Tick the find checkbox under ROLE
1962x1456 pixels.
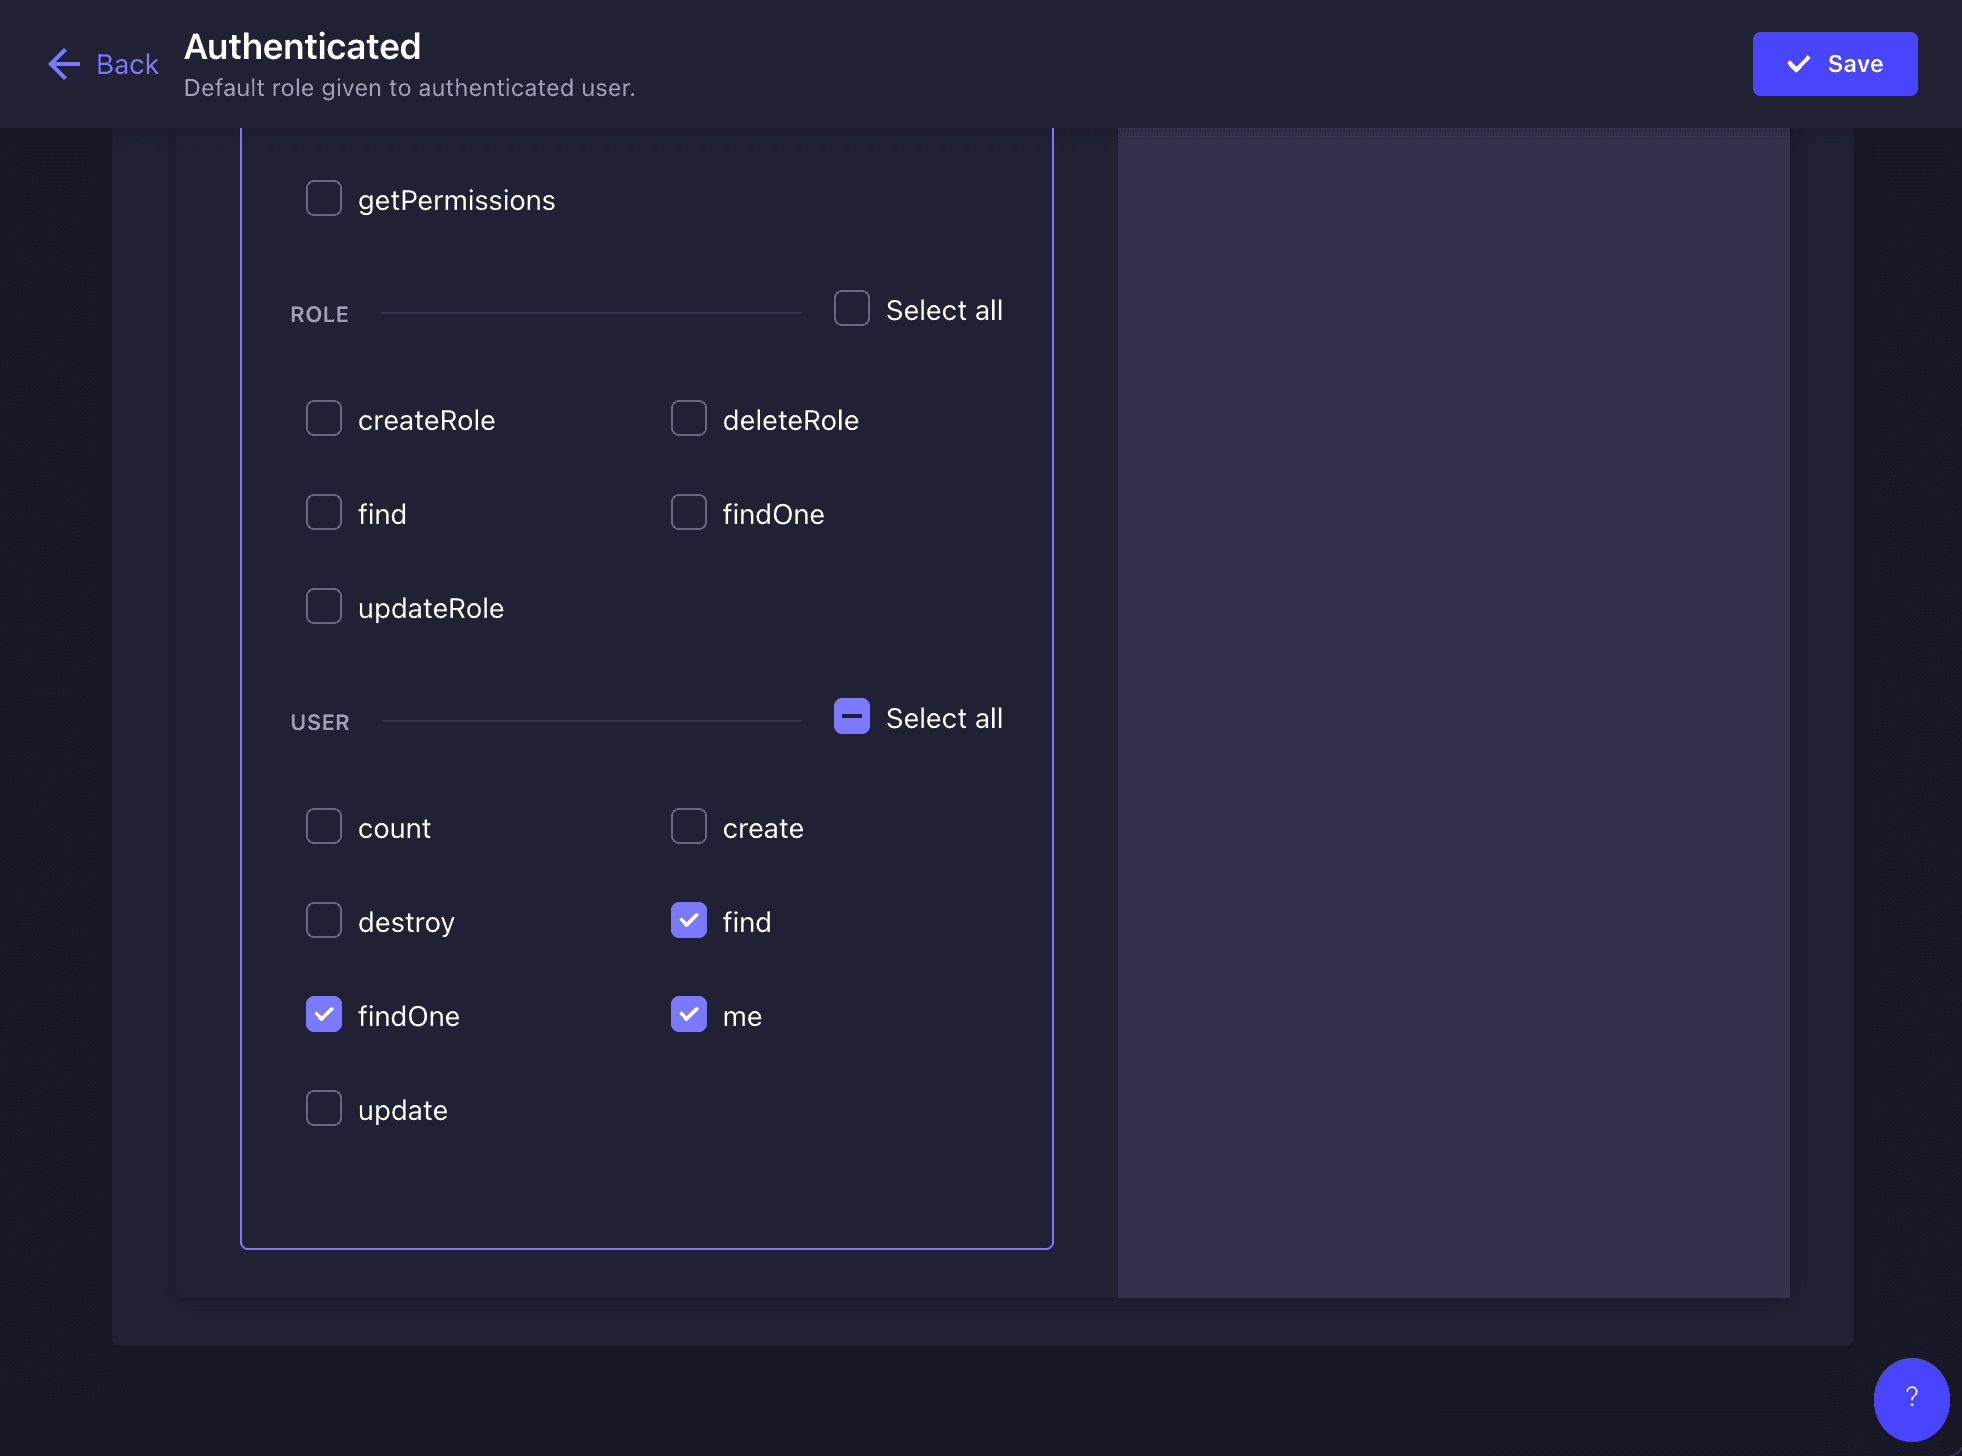pyautogui.click(x=324, y=512)
